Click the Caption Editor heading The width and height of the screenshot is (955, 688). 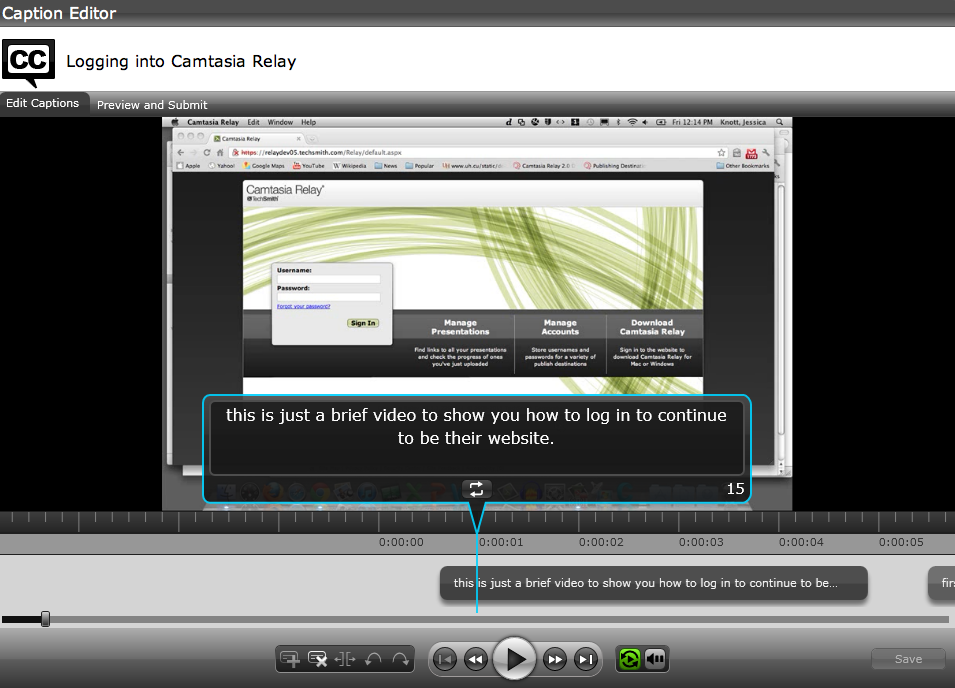click(x=58, y=13)
